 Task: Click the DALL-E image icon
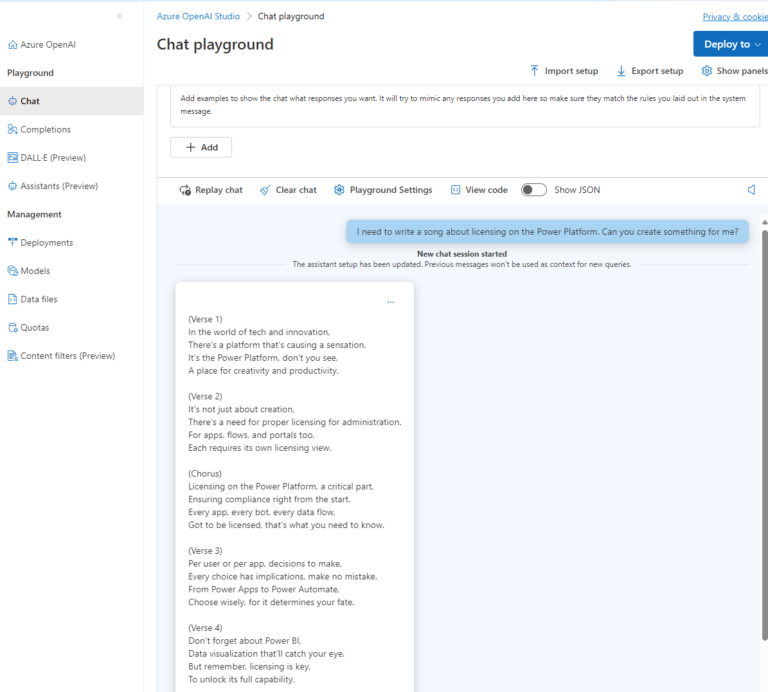(13, 158)
